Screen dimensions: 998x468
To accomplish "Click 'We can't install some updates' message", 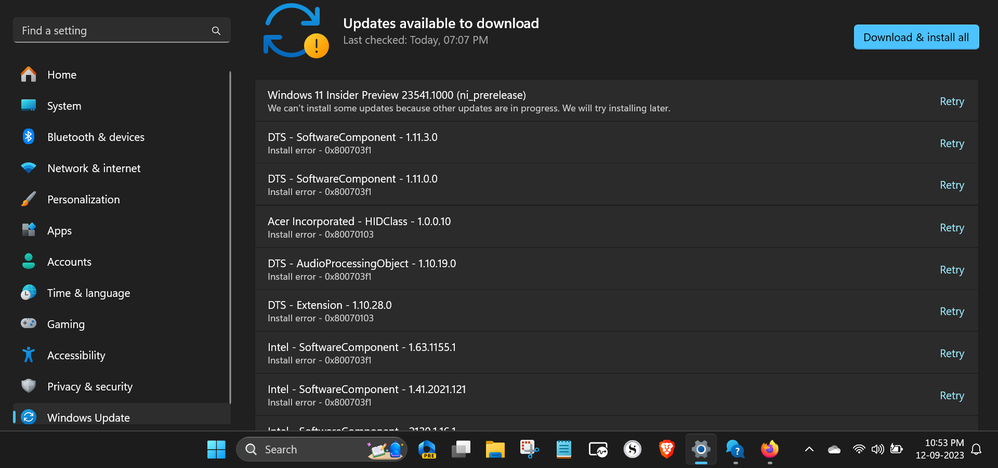I will (468, 108).
